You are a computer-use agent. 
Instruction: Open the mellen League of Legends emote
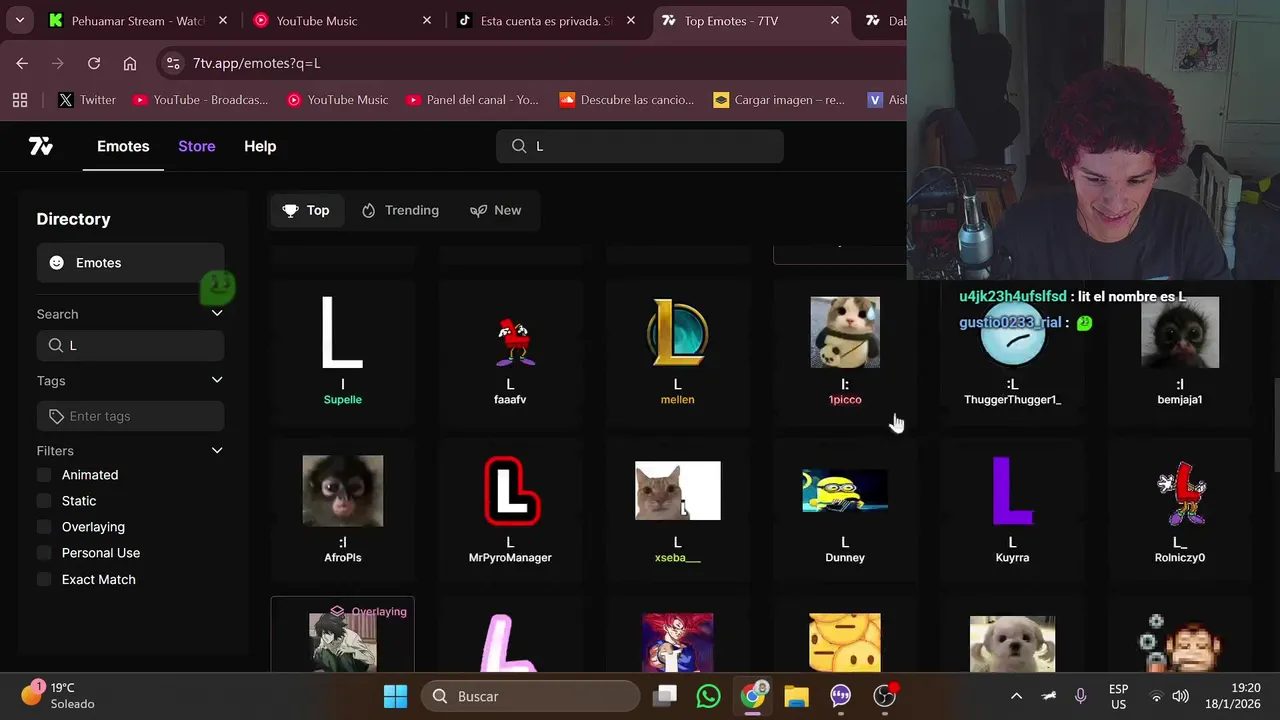(x=677, y=350)
